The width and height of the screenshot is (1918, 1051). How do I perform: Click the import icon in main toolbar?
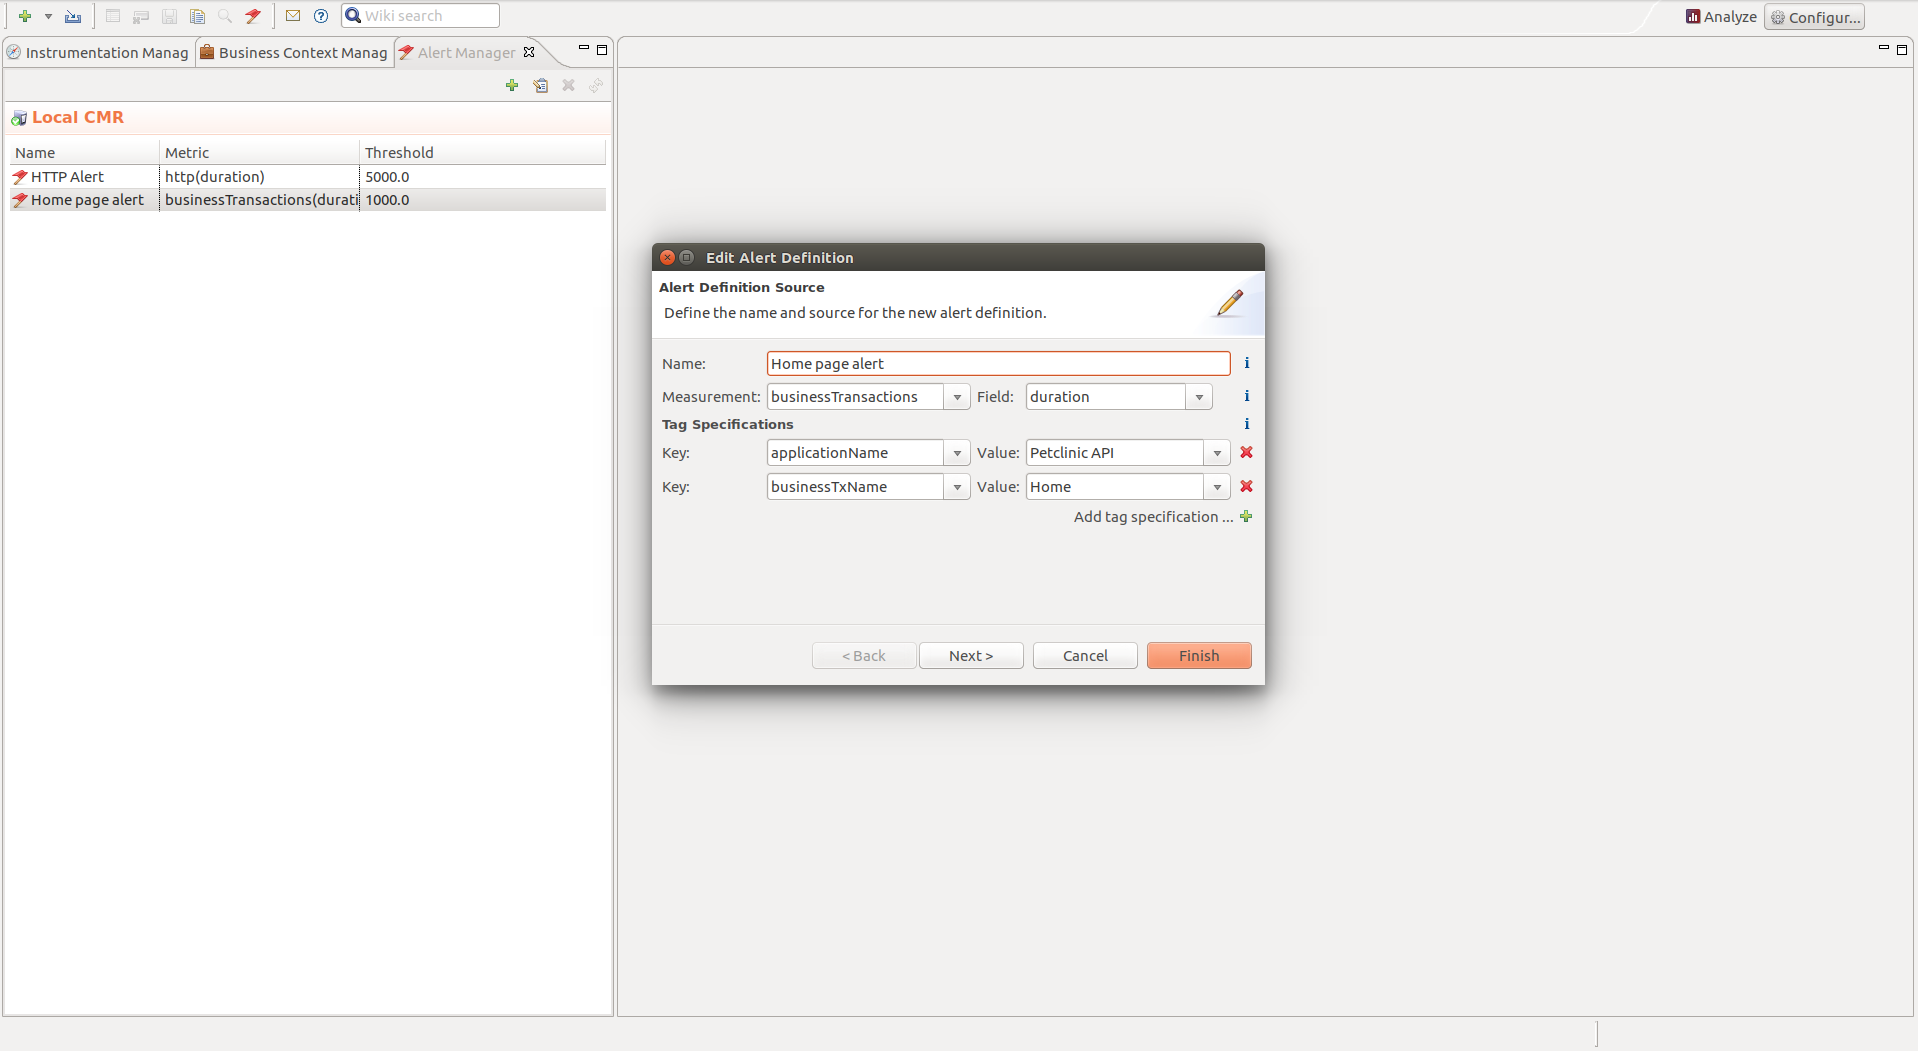click(x=73, y=16)
